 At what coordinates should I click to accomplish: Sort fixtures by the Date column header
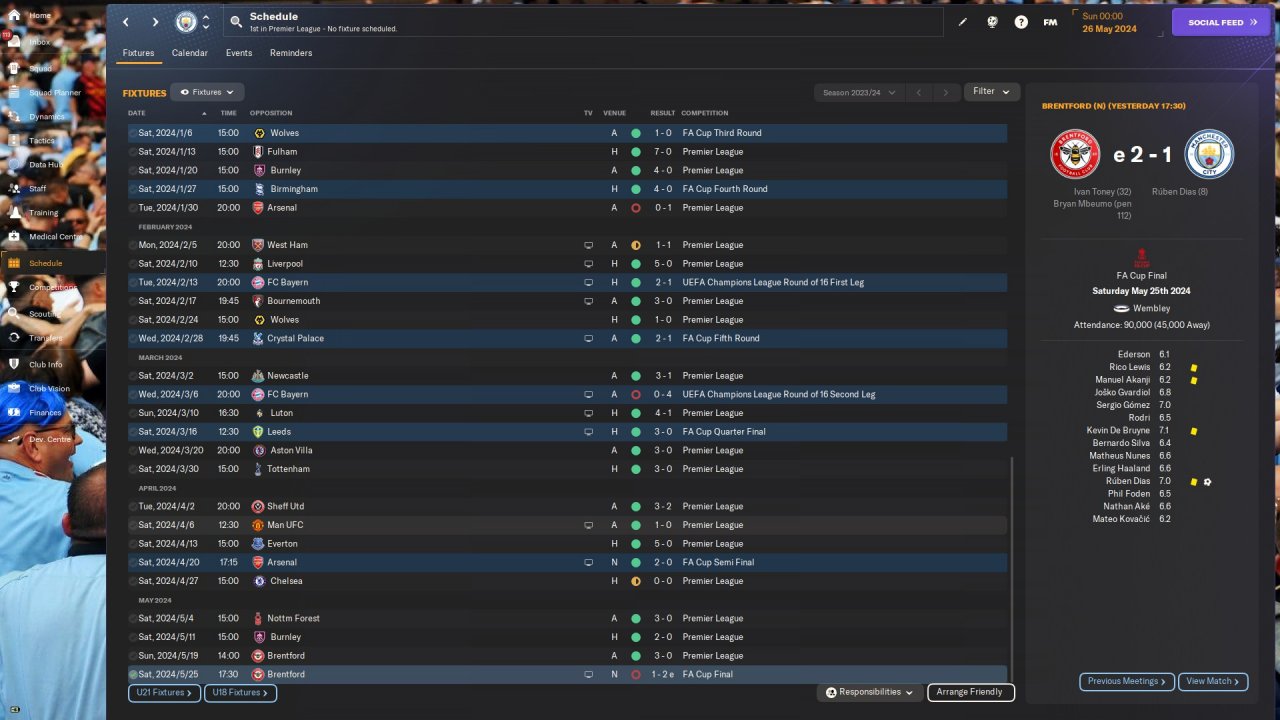point(137,113)
